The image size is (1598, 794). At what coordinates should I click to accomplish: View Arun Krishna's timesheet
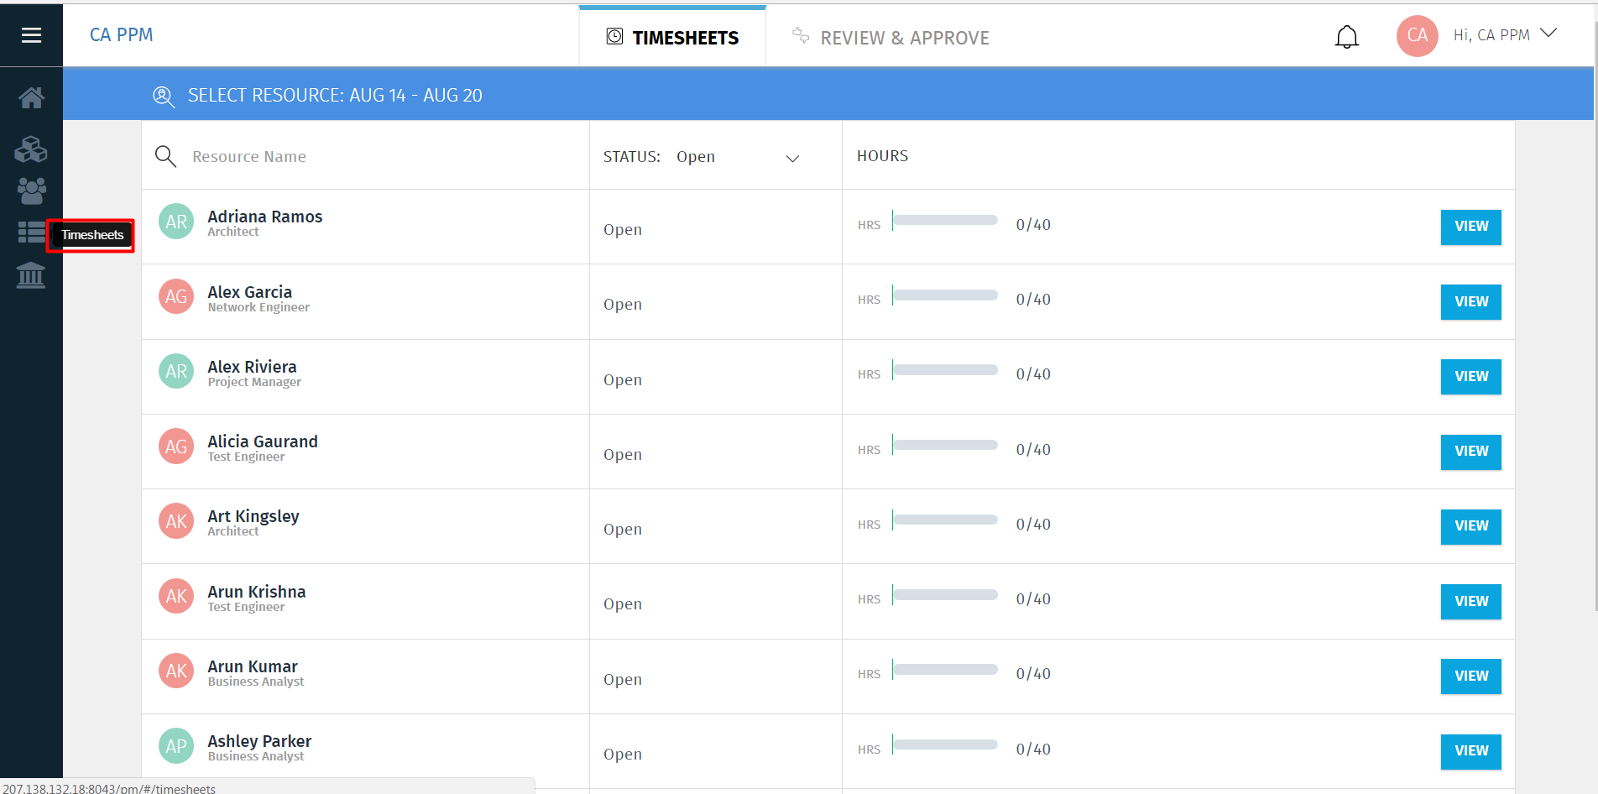(1471, 602)
